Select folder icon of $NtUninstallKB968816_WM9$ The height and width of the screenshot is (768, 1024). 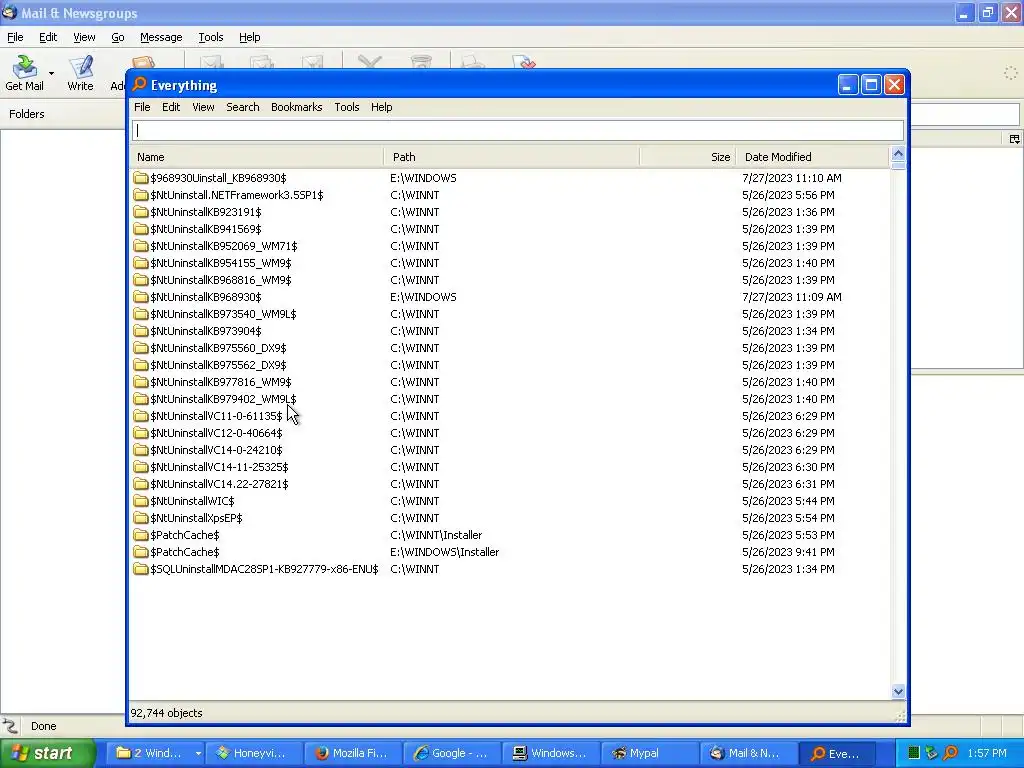pos(140,280)
